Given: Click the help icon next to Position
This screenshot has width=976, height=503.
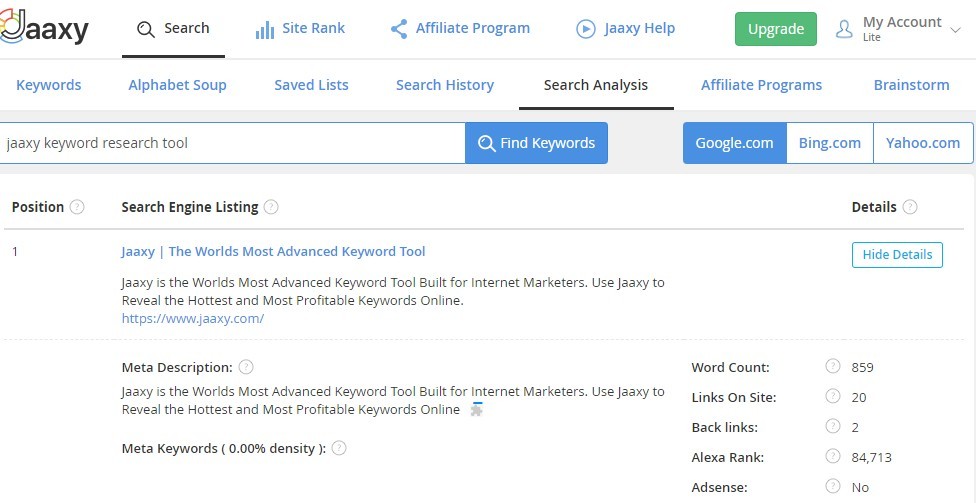Looking at the screenshot, I should pos(77,207).
